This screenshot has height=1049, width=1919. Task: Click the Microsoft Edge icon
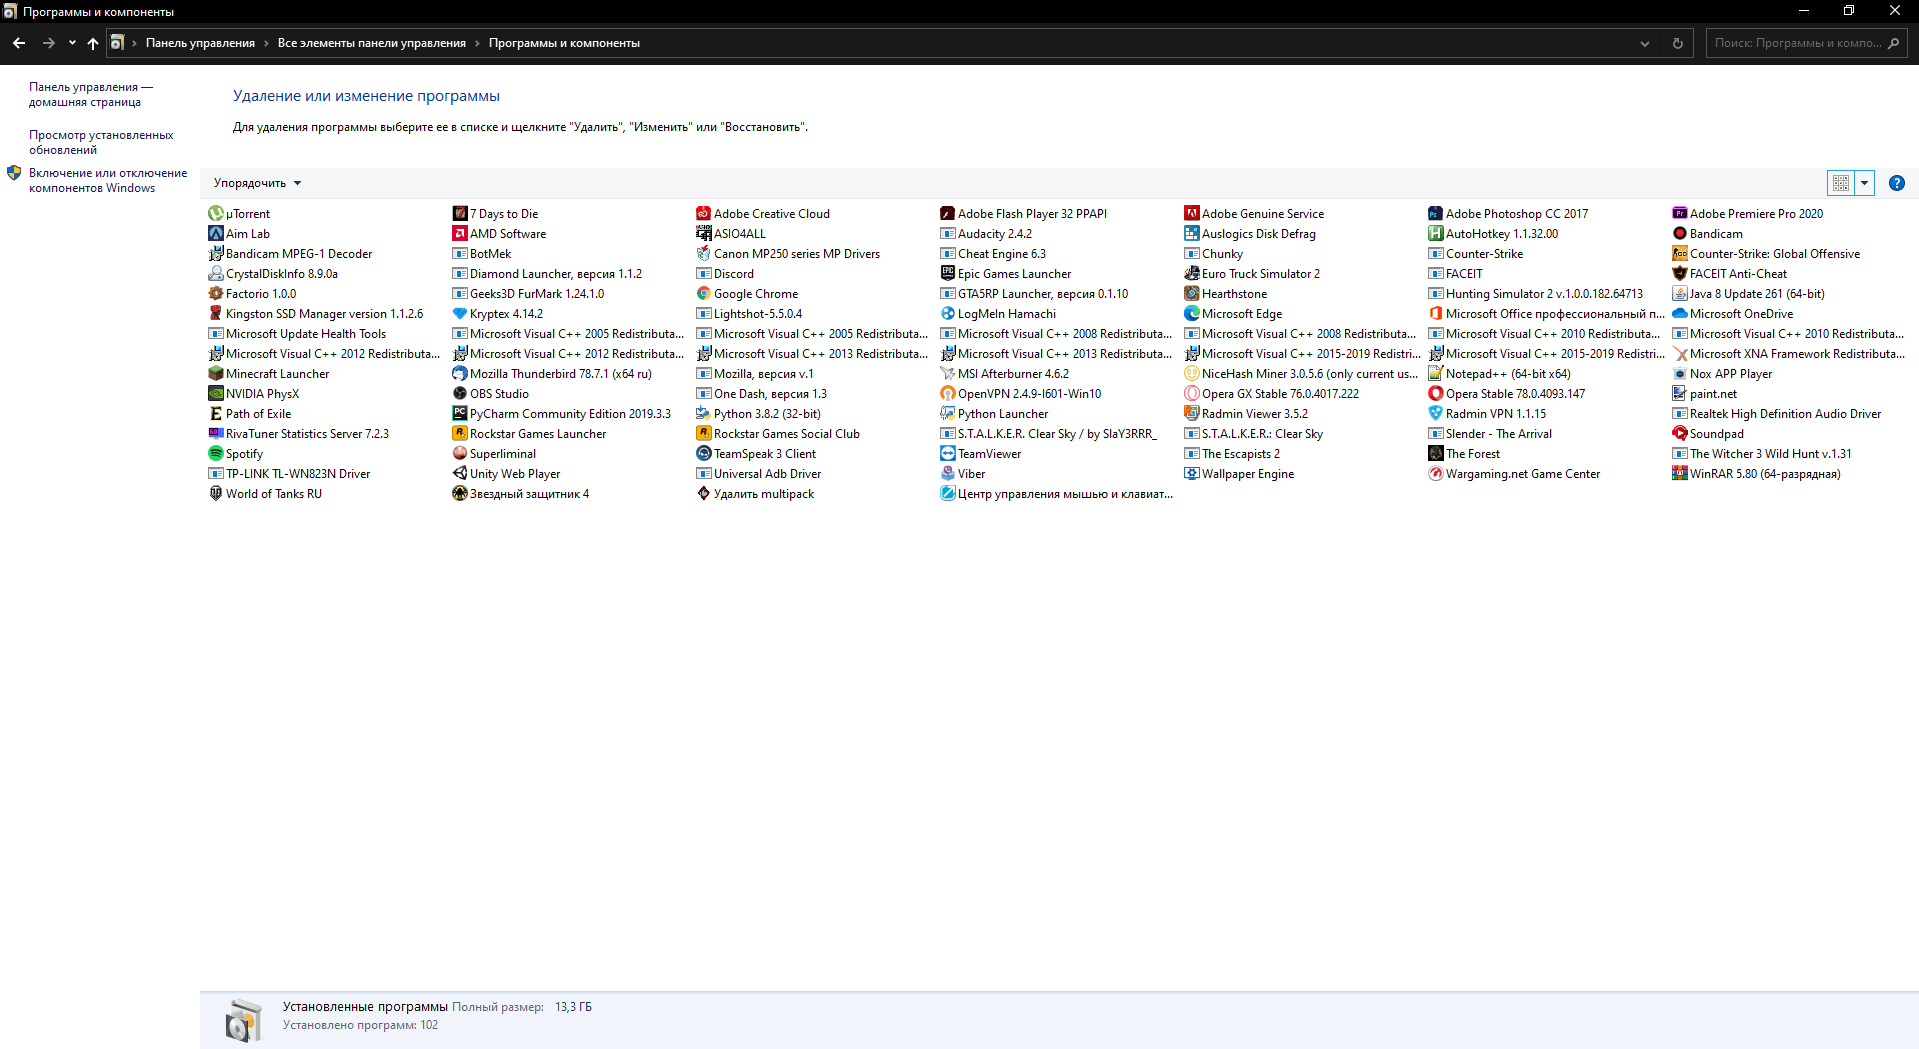[1191, 313]
